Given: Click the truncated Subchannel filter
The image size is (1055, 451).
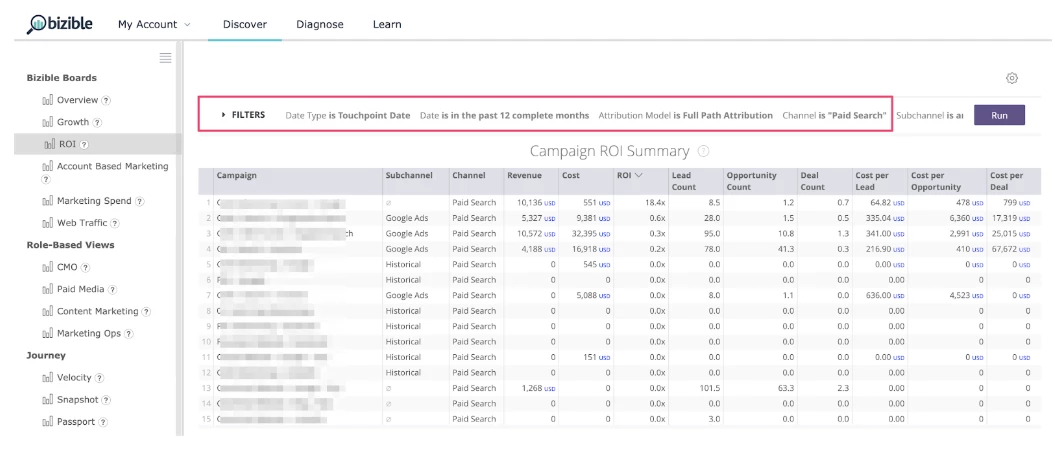Looking at the screenshot, I should pyautogui.click(x=930, y=115).
